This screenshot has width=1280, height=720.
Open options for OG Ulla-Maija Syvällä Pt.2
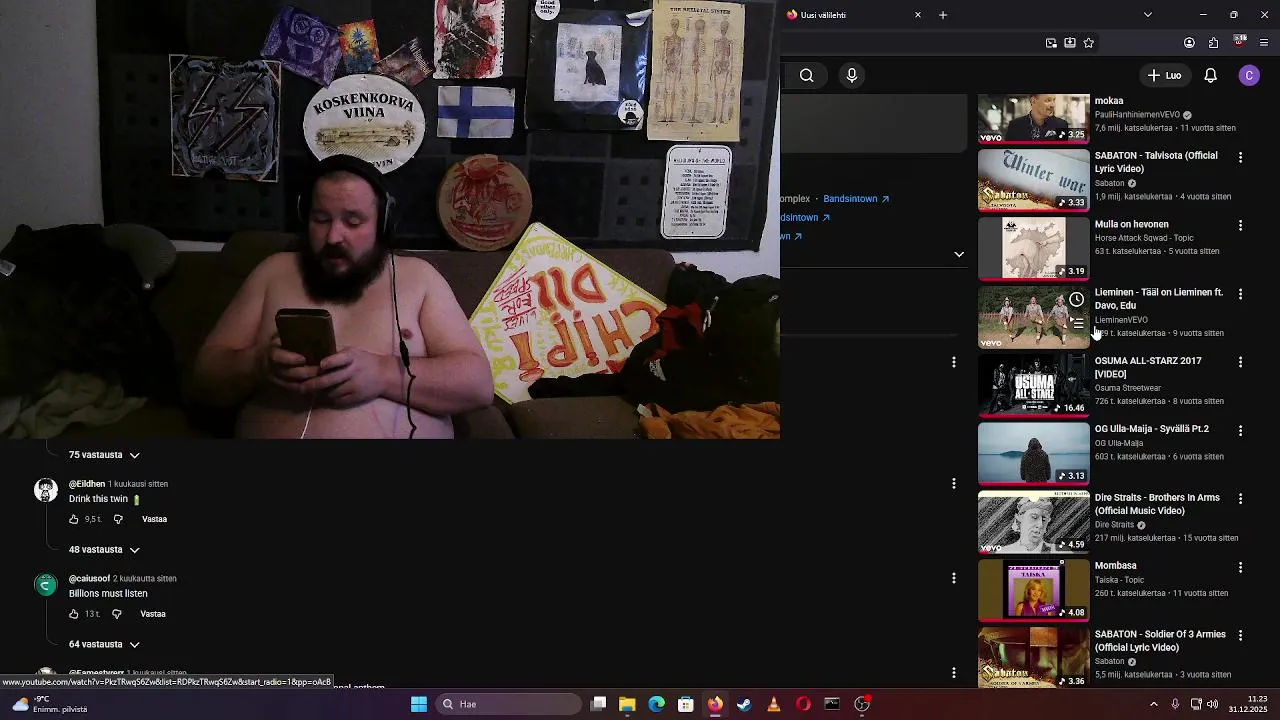point(1240,430)
